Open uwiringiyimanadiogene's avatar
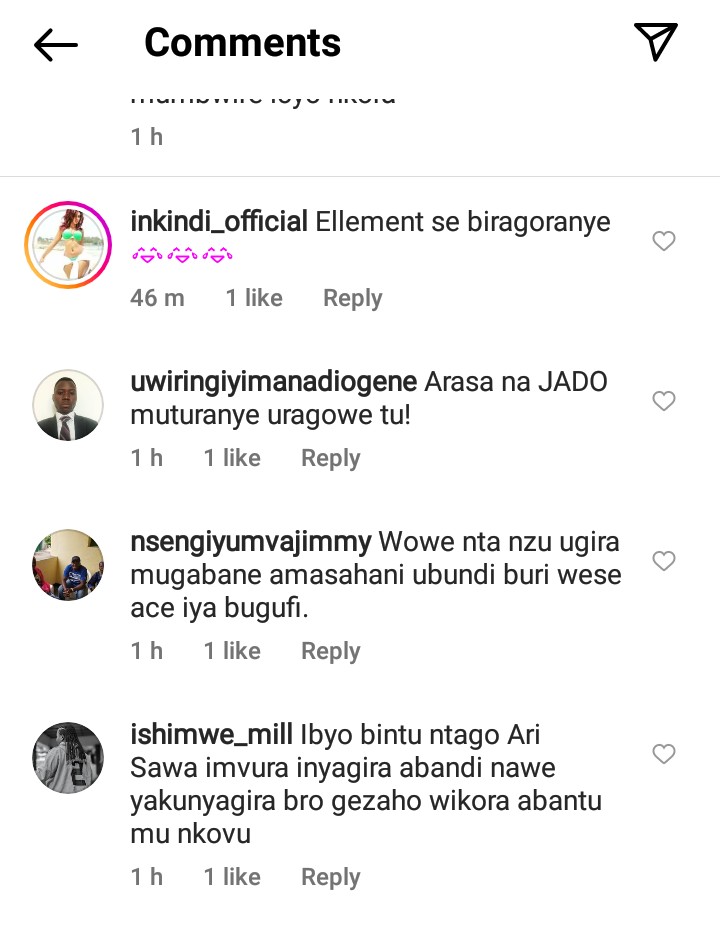Image resolution: width=720 pixels, height=925 pixels. [x=68, y=405]
